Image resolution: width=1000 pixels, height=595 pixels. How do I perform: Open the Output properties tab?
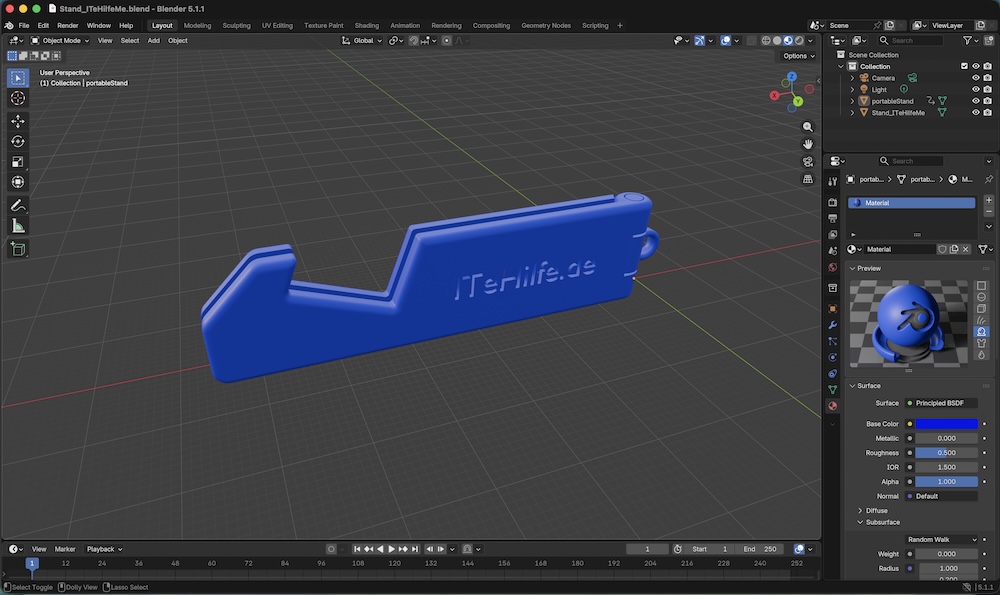click(832, 218)
